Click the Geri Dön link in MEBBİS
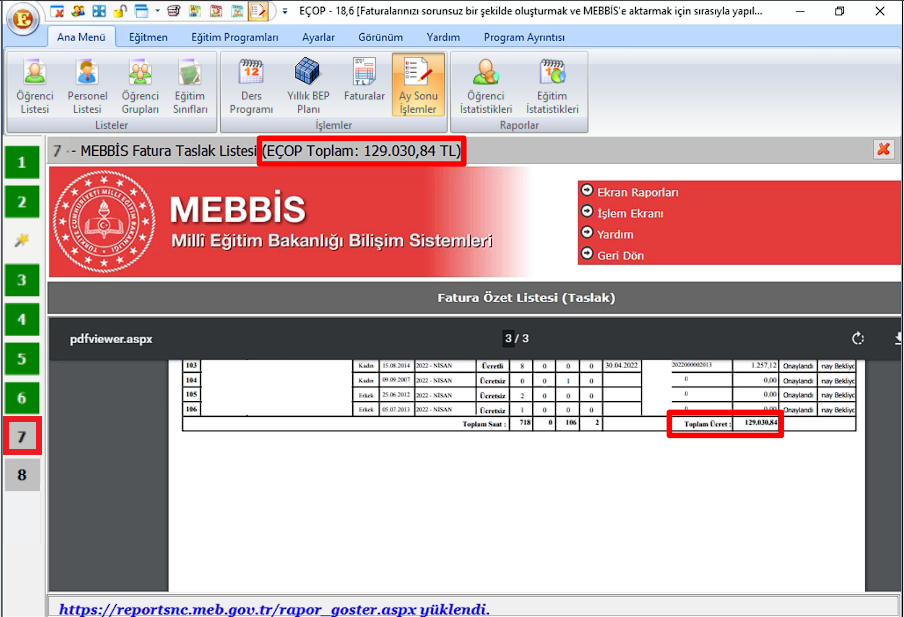The width and height of the screenshot is (904, 617). (620, 255)
